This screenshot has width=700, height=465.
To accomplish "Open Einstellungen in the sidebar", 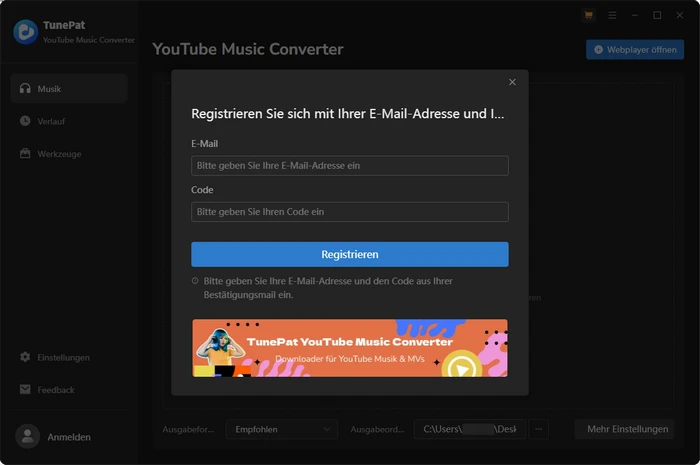I will (69, 357).
